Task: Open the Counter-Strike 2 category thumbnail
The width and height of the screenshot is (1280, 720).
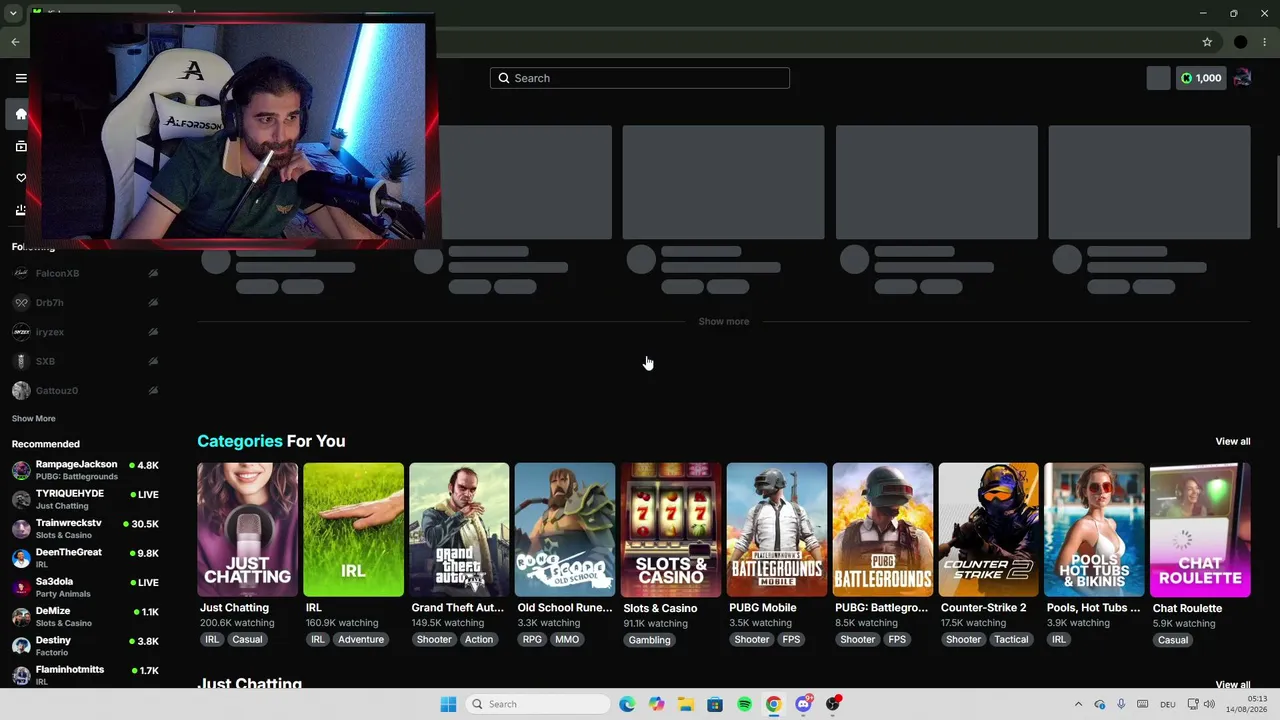Action: click(989, 530)
